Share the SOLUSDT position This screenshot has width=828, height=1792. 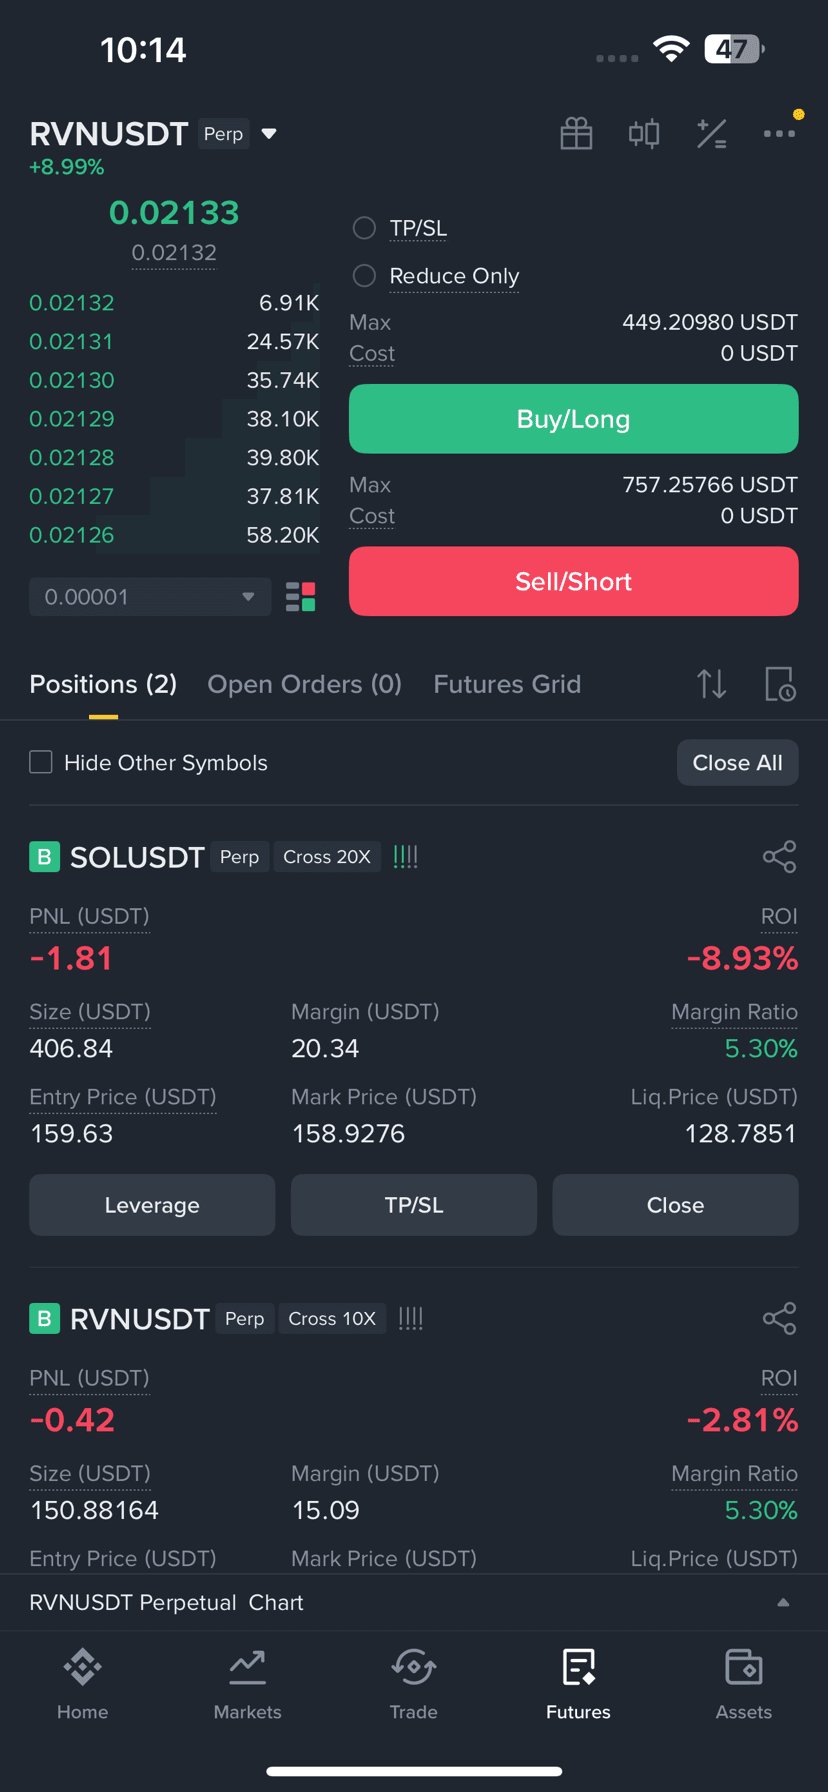(x=779, y=857)
